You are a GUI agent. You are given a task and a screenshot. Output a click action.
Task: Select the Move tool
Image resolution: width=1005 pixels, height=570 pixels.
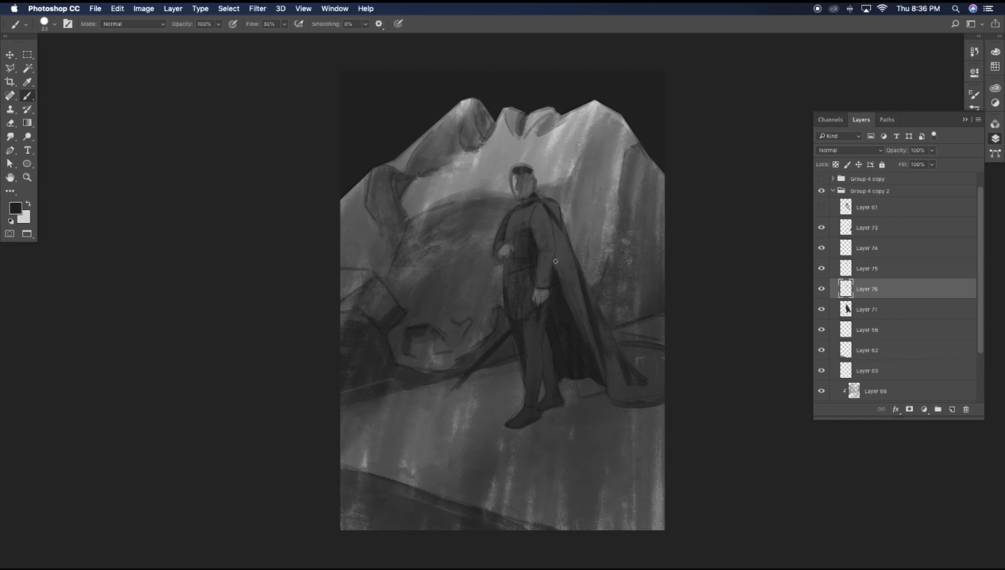(10, 55)
